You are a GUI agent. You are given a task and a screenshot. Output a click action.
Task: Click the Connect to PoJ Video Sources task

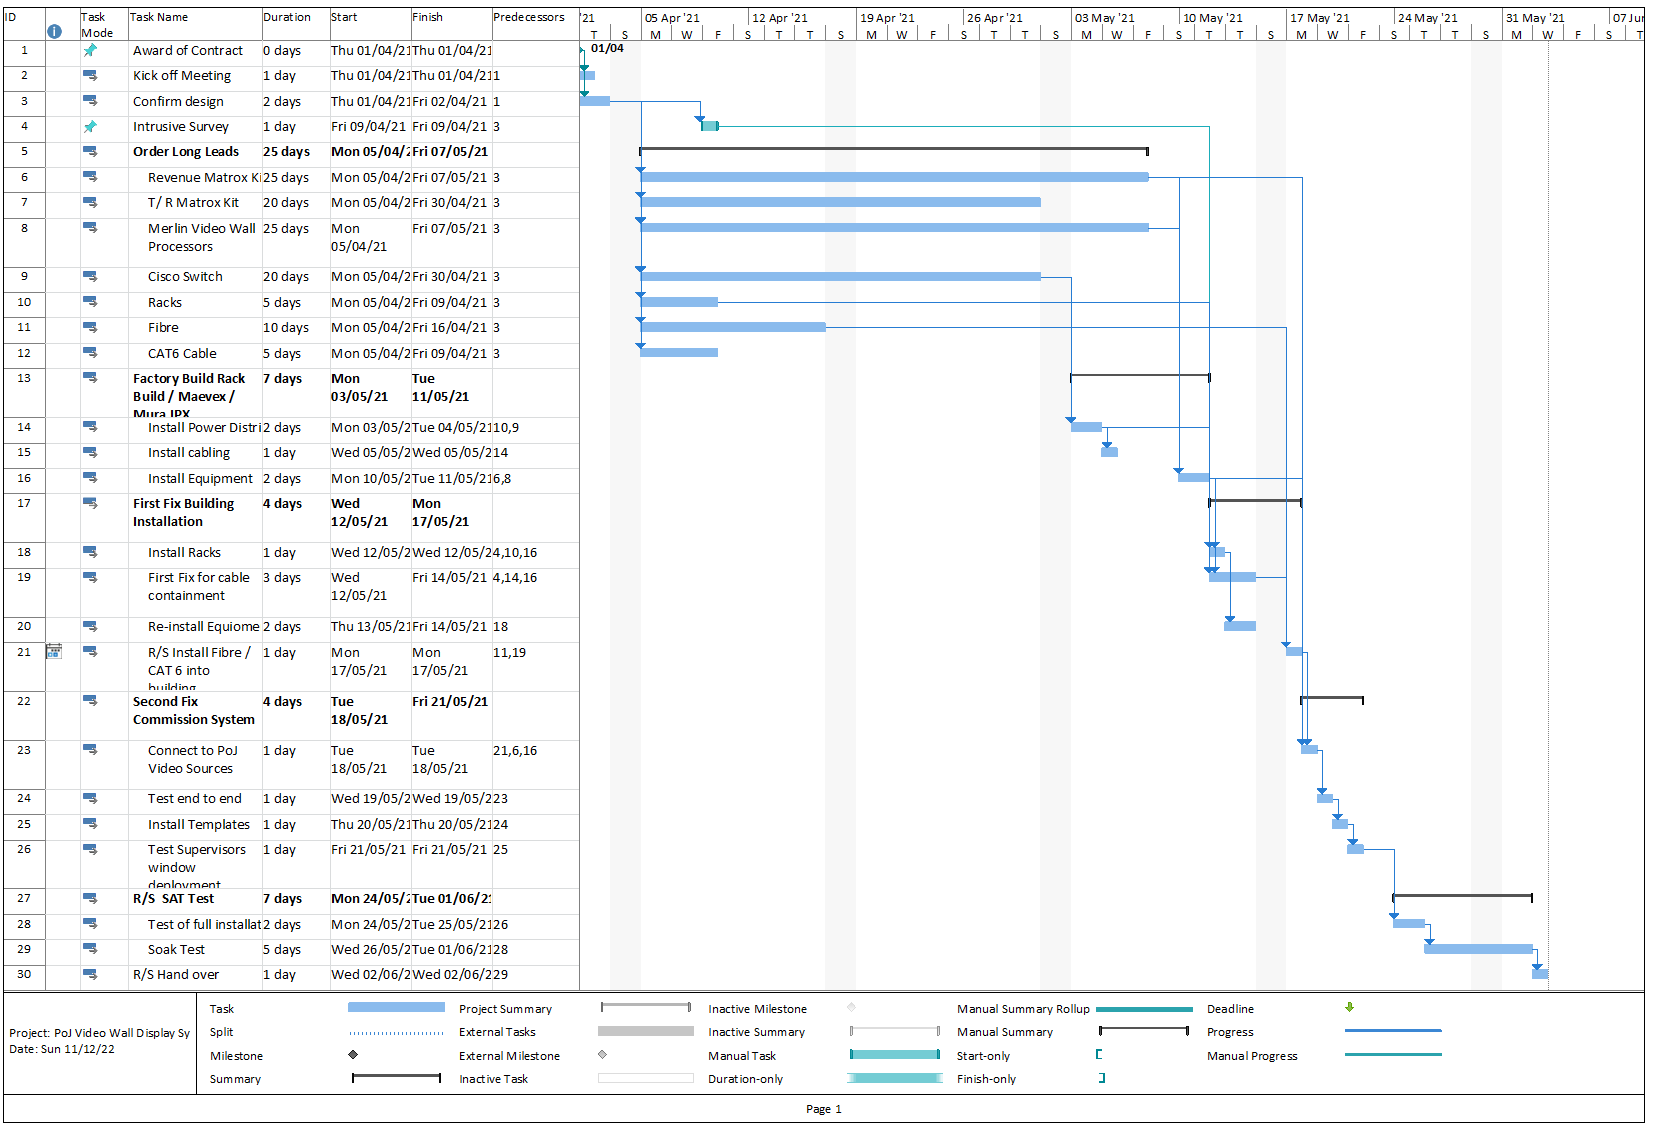[193, 759]
